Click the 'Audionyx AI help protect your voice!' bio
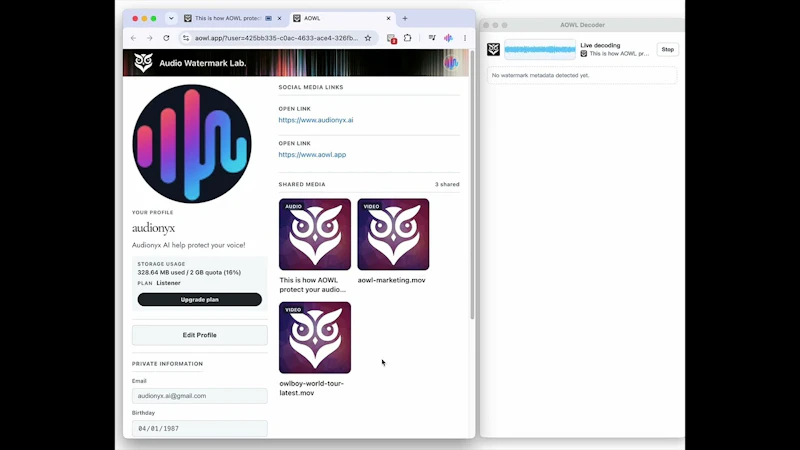This screenshot has height=450, width=800. click(189, 245)
